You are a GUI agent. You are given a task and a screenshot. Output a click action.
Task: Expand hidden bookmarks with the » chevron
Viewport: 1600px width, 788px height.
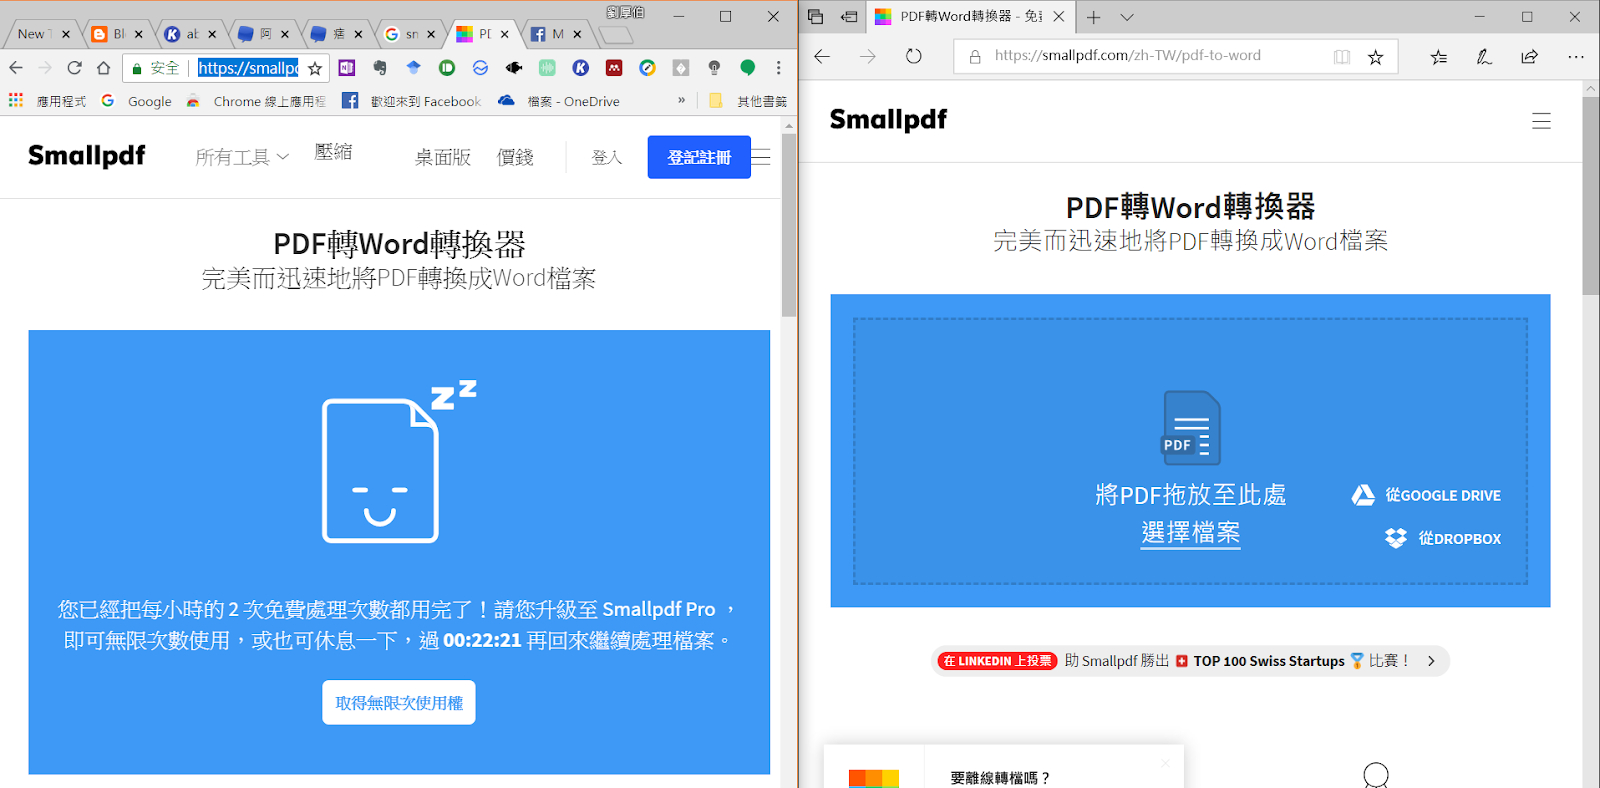click(682, 100)
